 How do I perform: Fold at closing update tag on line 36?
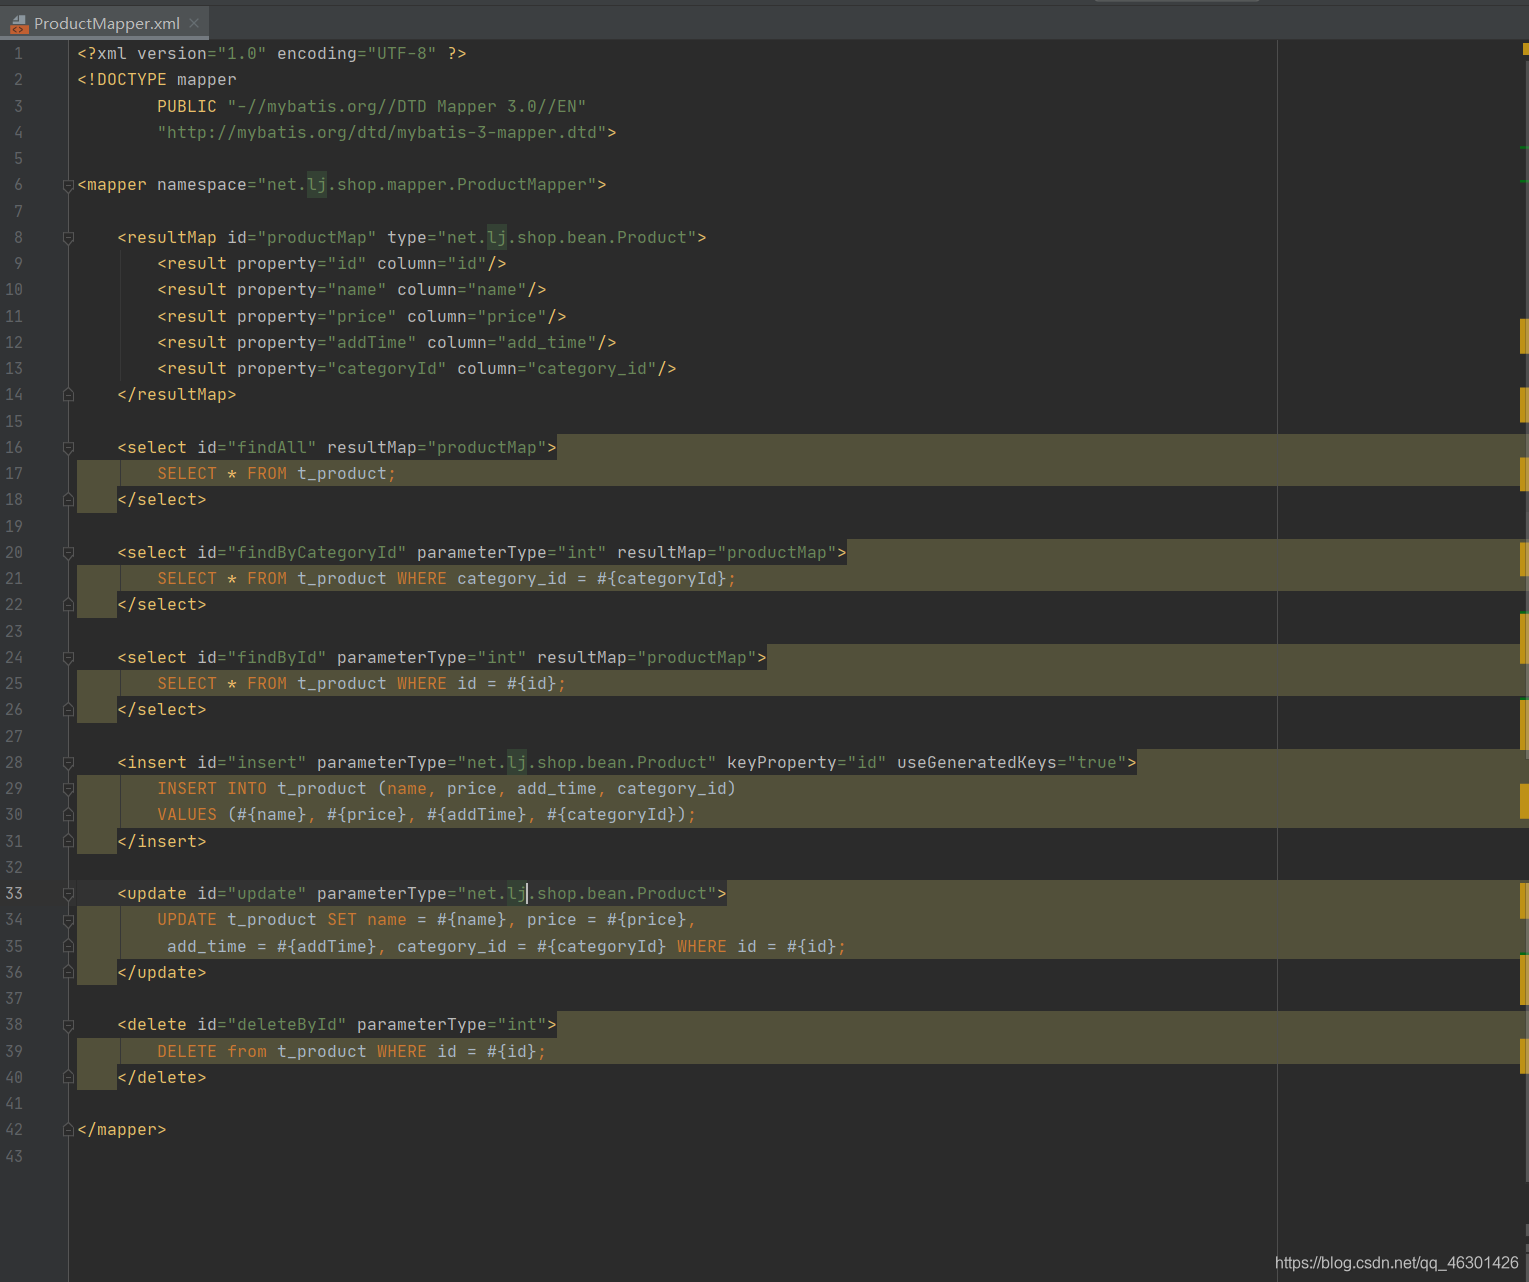(x=68, y=973)
